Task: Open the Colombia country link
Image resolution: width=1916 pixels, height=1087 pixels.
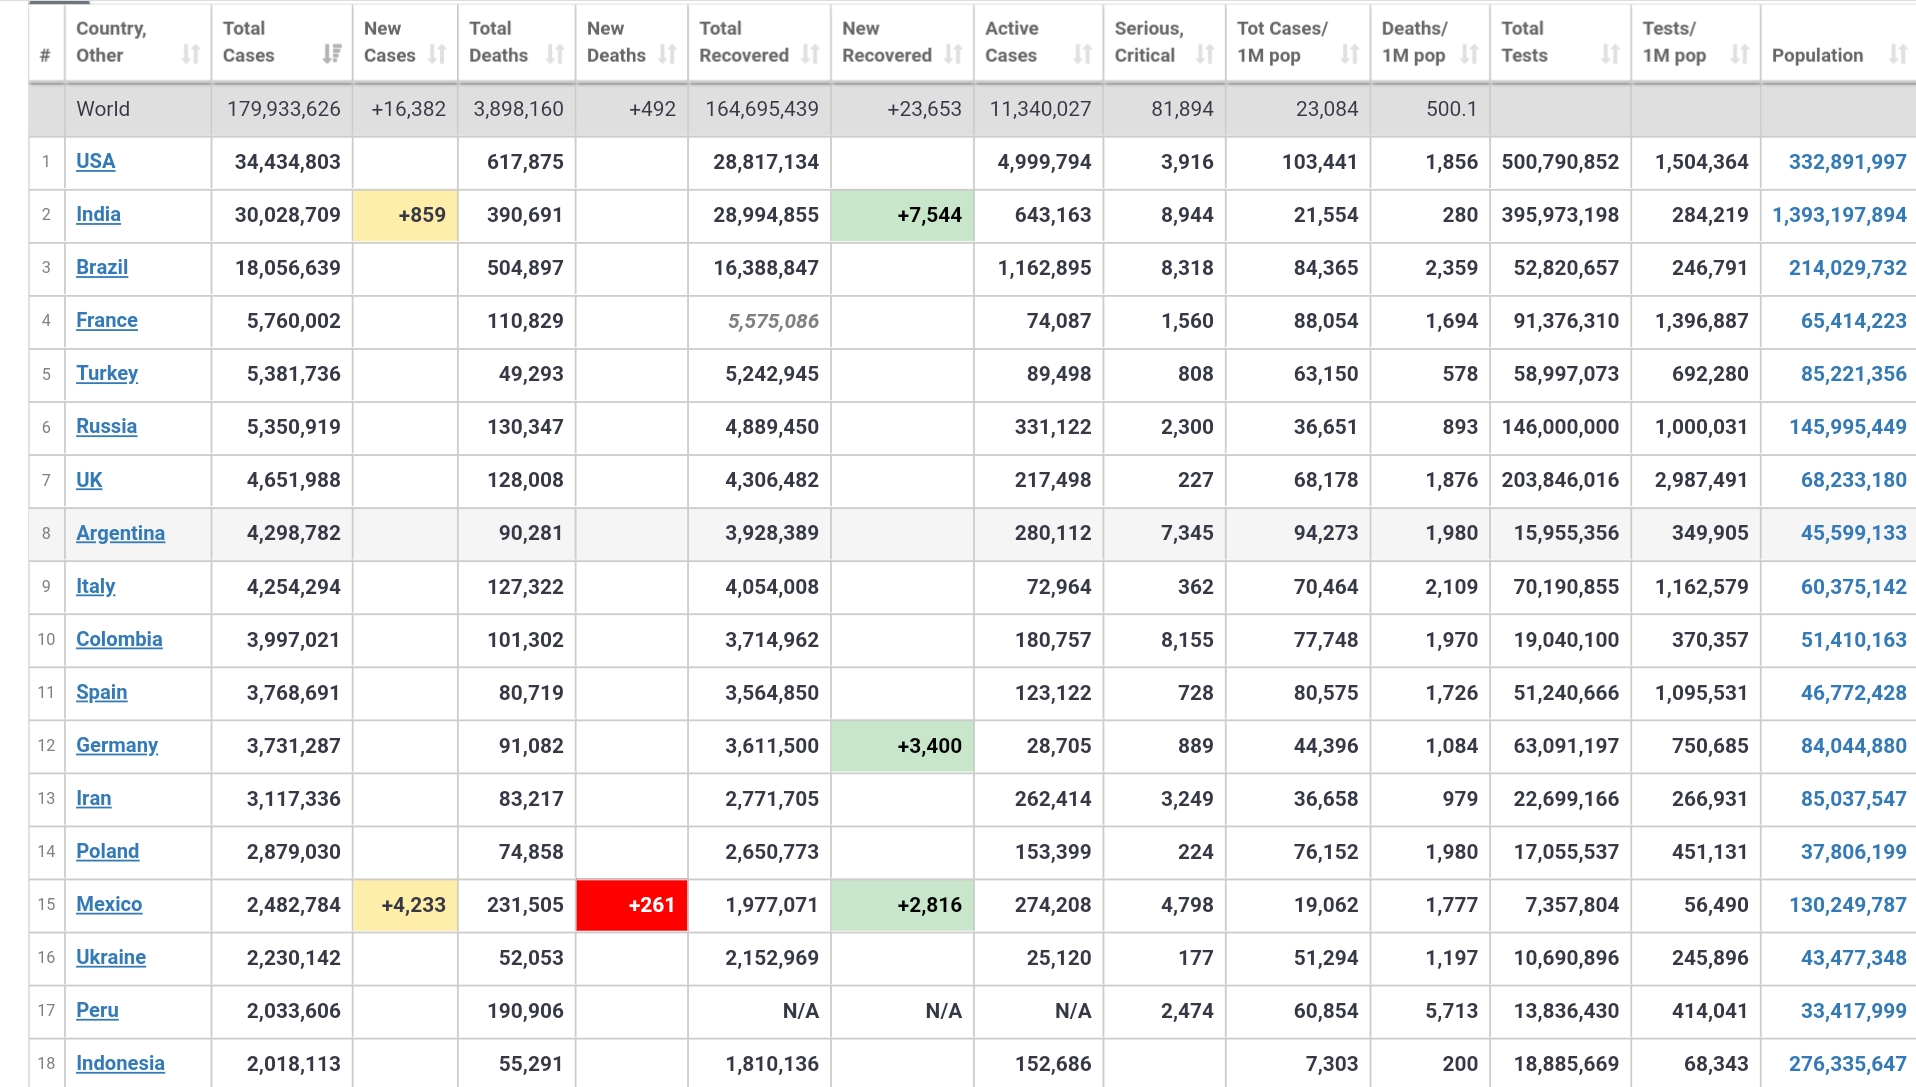Action: click(119, 639)
